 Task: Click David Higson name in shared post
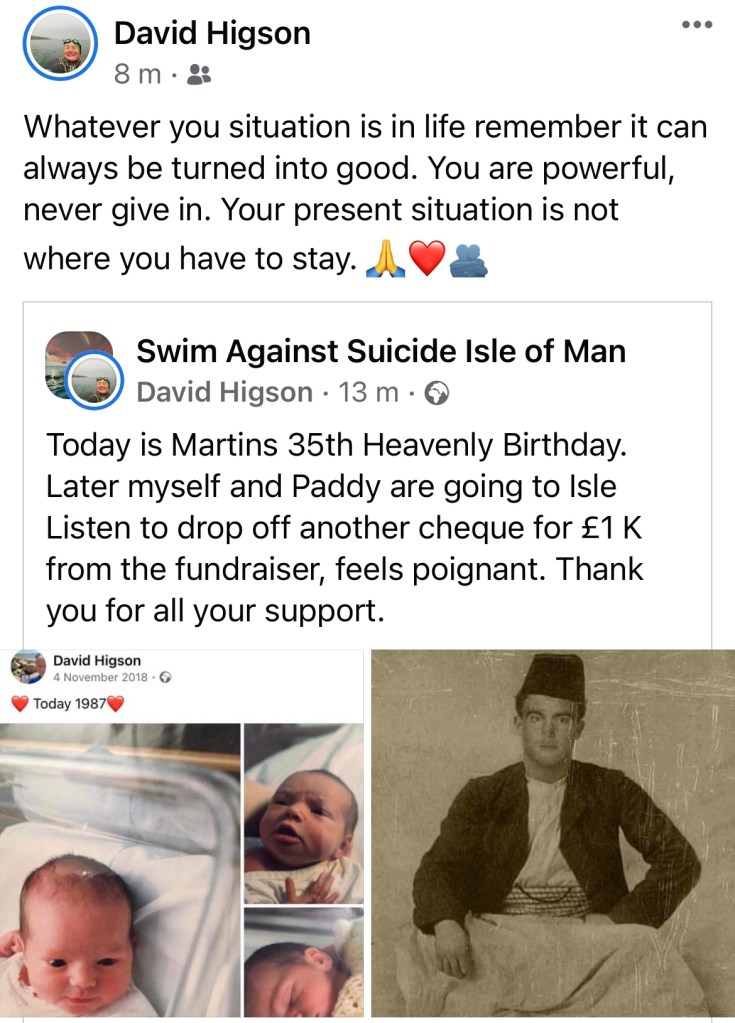click(x=224, y=393)
